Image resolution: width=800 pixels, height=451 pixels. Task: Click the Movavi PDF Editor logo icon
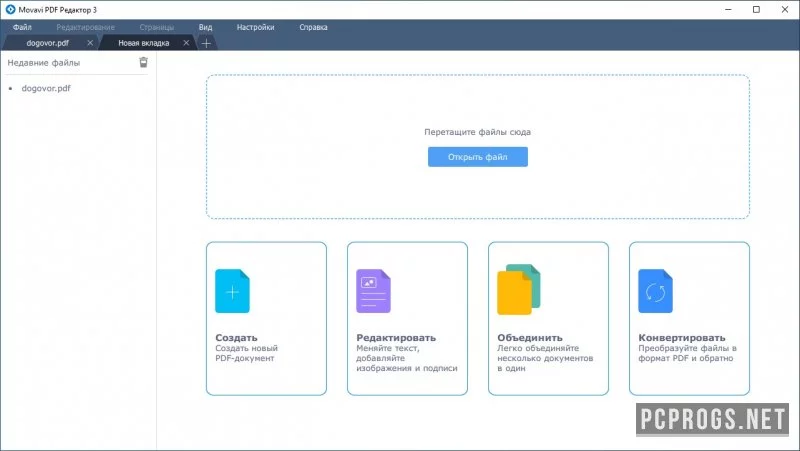pyautogui.click(x=10, y=9)
